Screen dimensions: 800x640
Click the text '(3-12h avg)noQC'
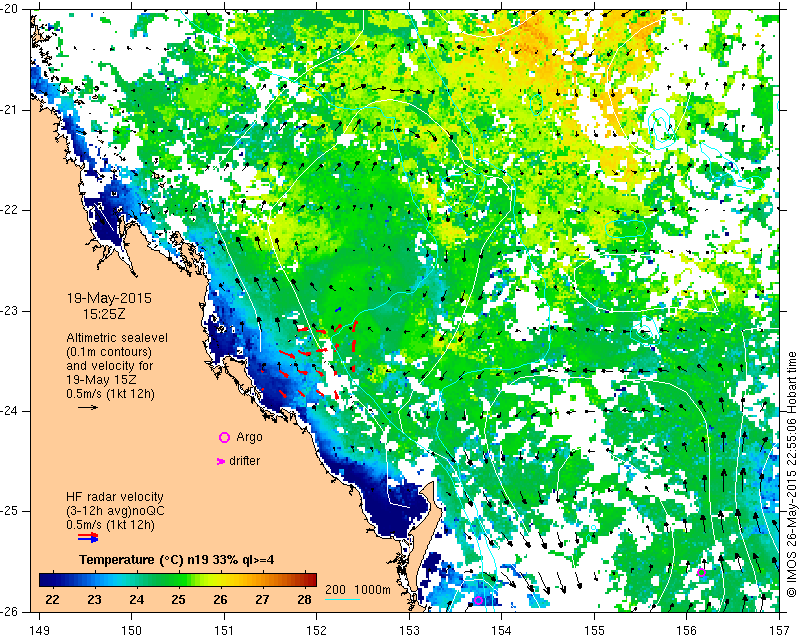point(115,511)
